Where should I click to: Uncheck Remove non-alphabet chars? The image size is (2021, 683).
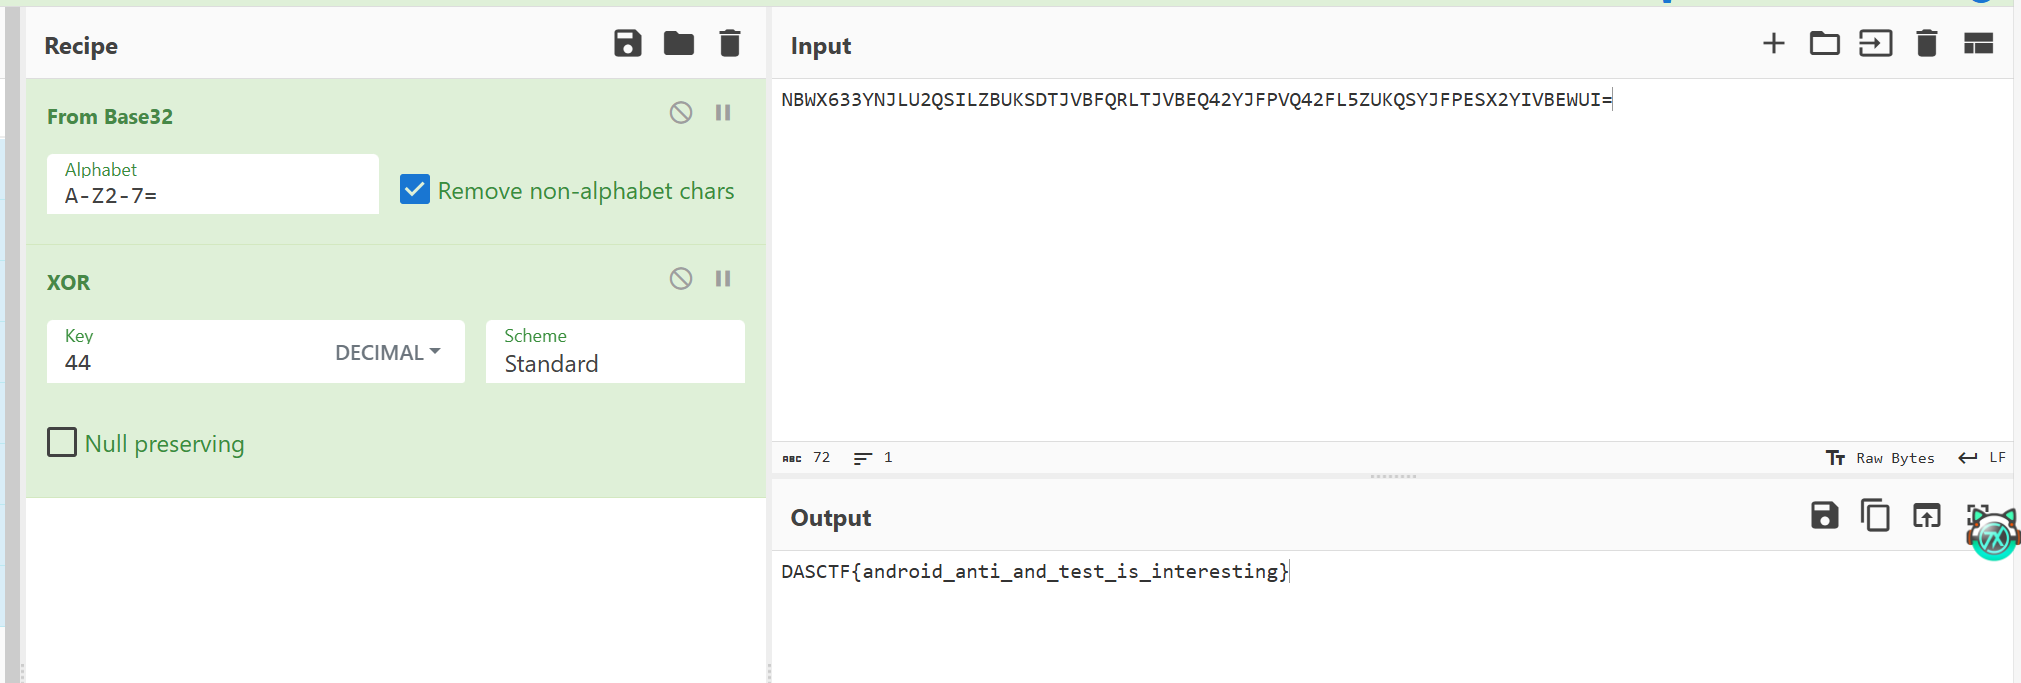[415, 190]
